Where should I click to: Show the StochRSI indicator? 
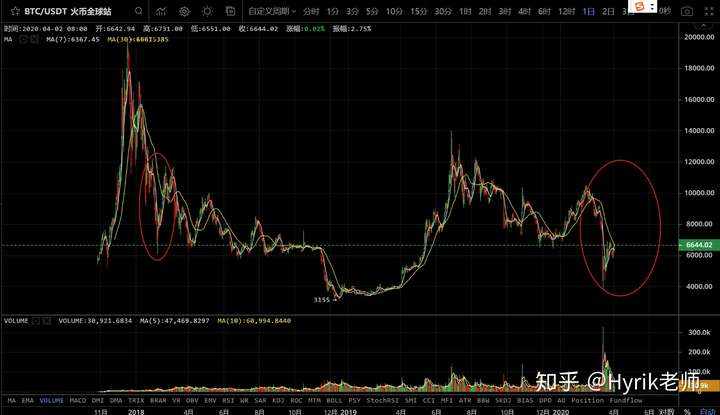(382, 400)
